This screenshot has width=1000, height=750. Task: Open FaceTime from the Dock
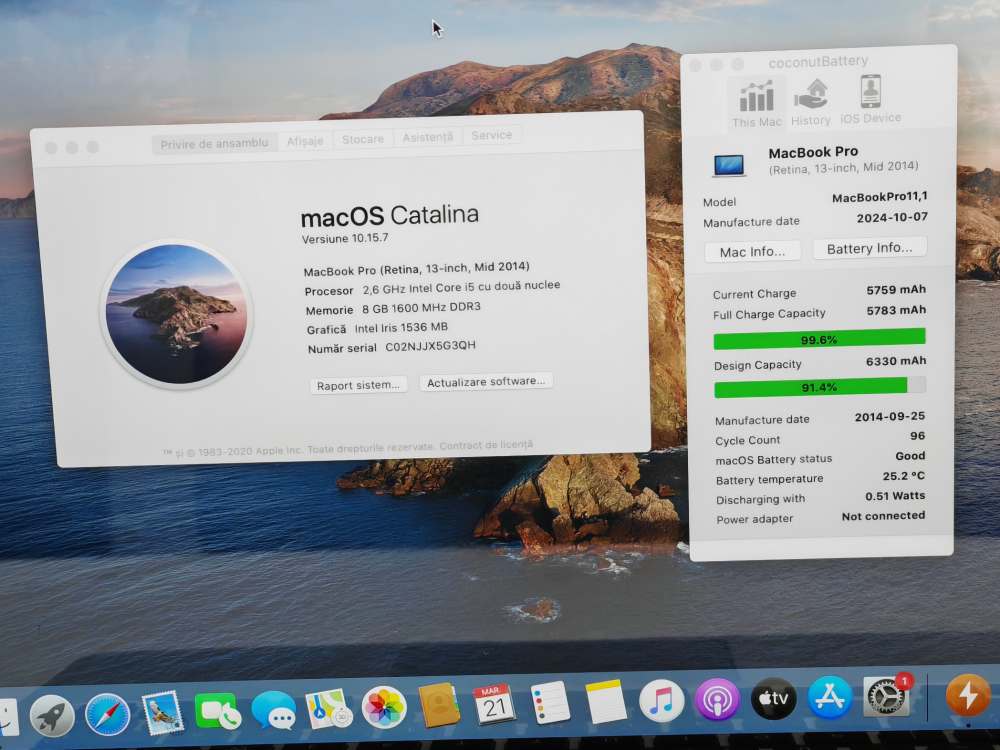(217, 711)
